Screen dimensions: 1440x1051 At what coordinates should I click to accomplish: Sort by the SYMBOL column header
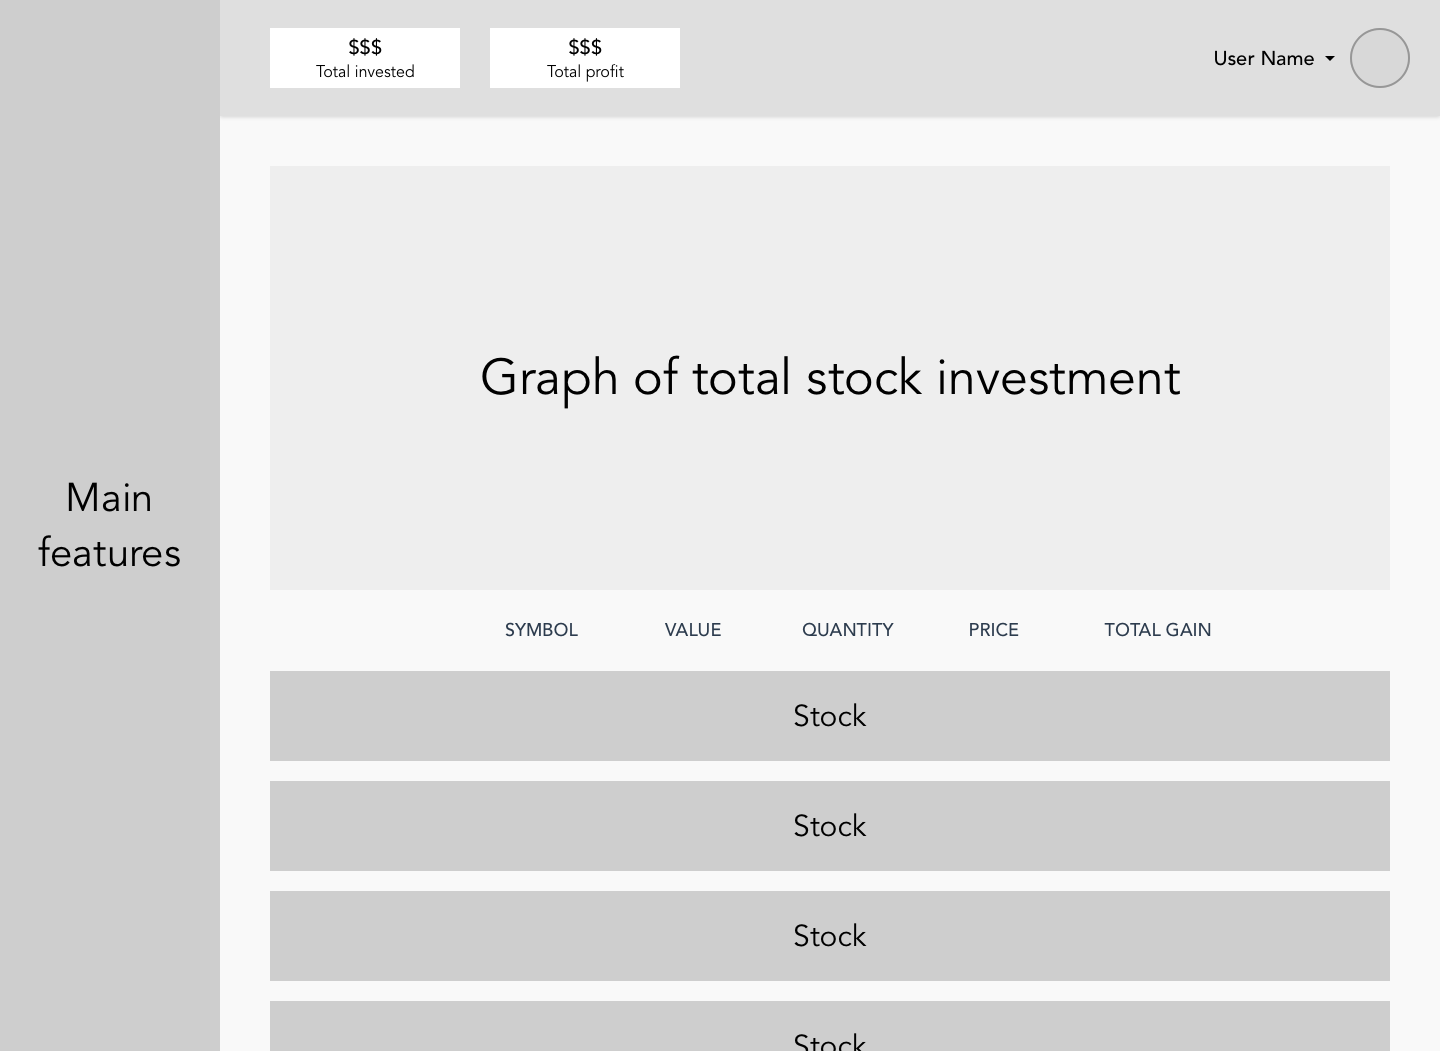(541, 630)
